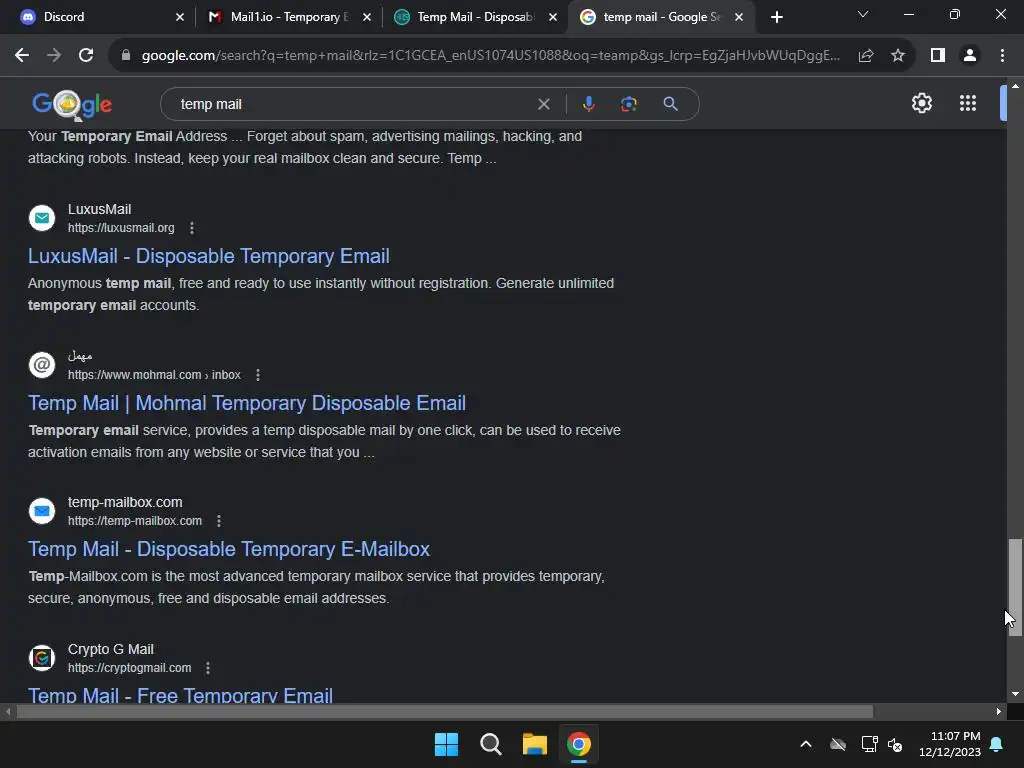Open a new browser tab
Viewport: 1024px width, 768px height.
tap(776, 17)
